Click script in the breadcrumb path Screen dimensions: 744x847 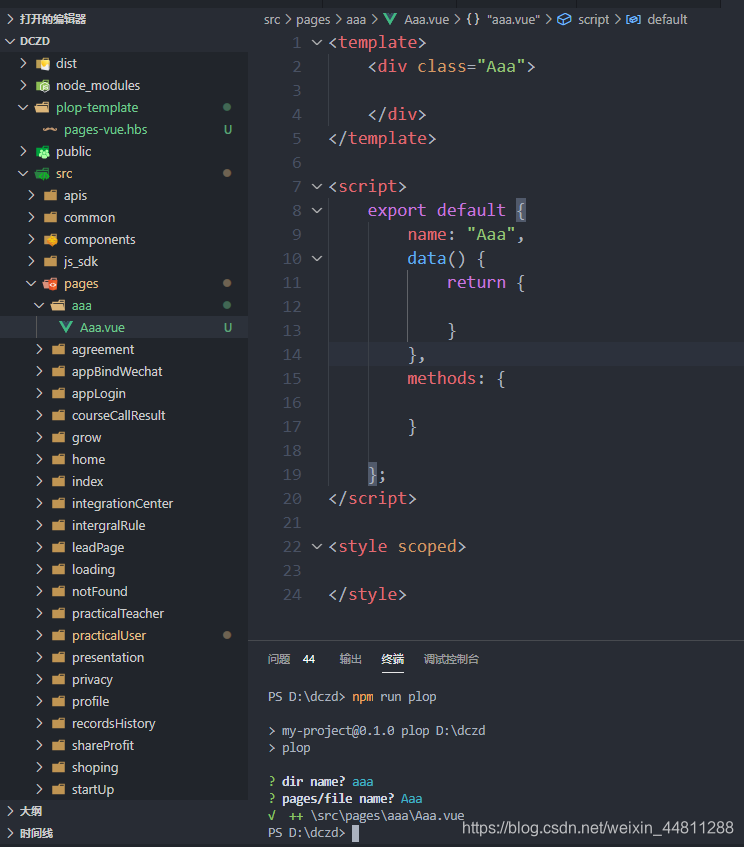click(593, 20)
